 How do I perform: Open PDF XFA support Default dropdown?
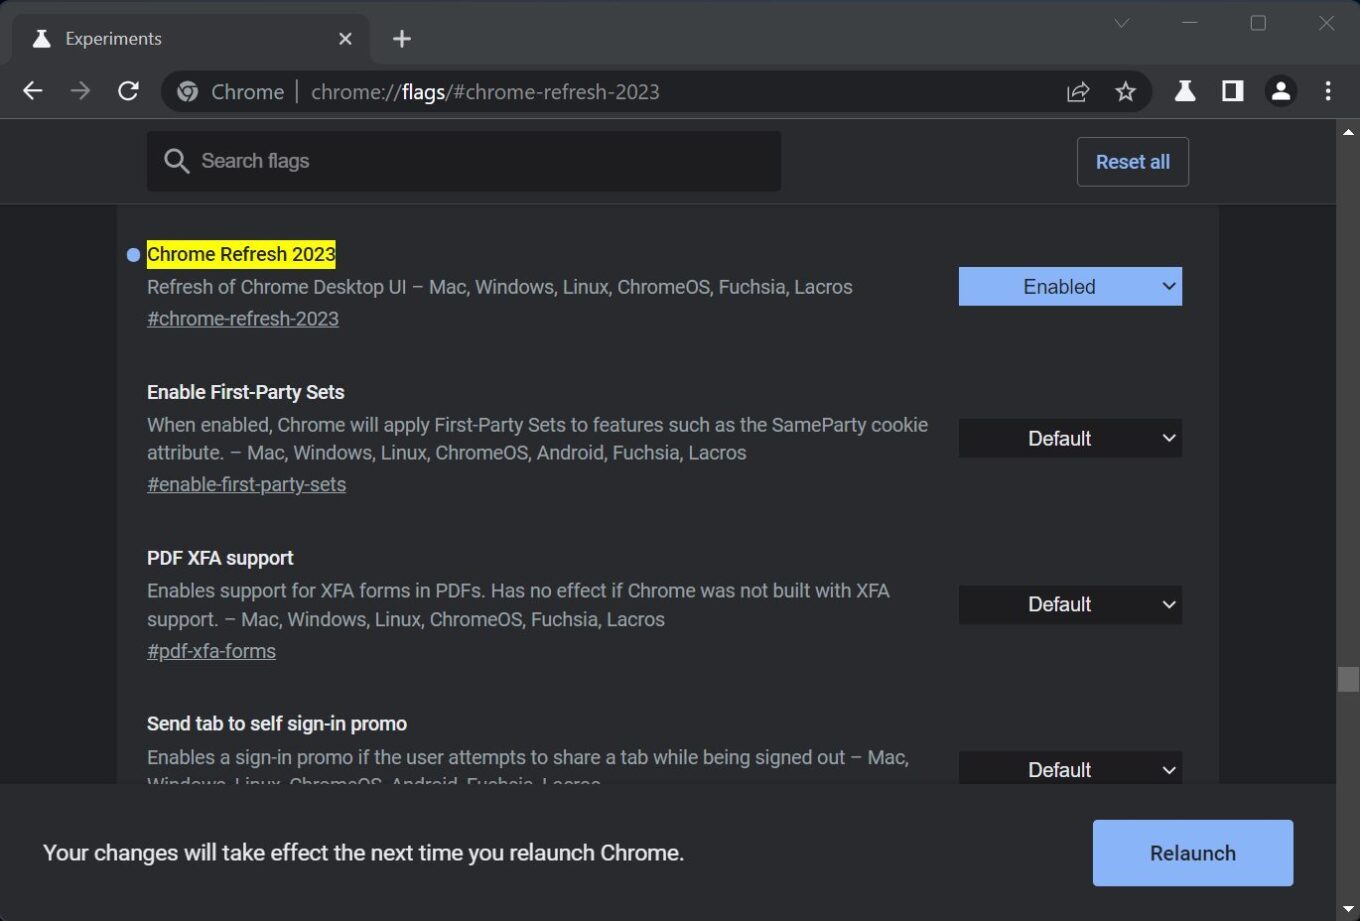(1070, 604)
